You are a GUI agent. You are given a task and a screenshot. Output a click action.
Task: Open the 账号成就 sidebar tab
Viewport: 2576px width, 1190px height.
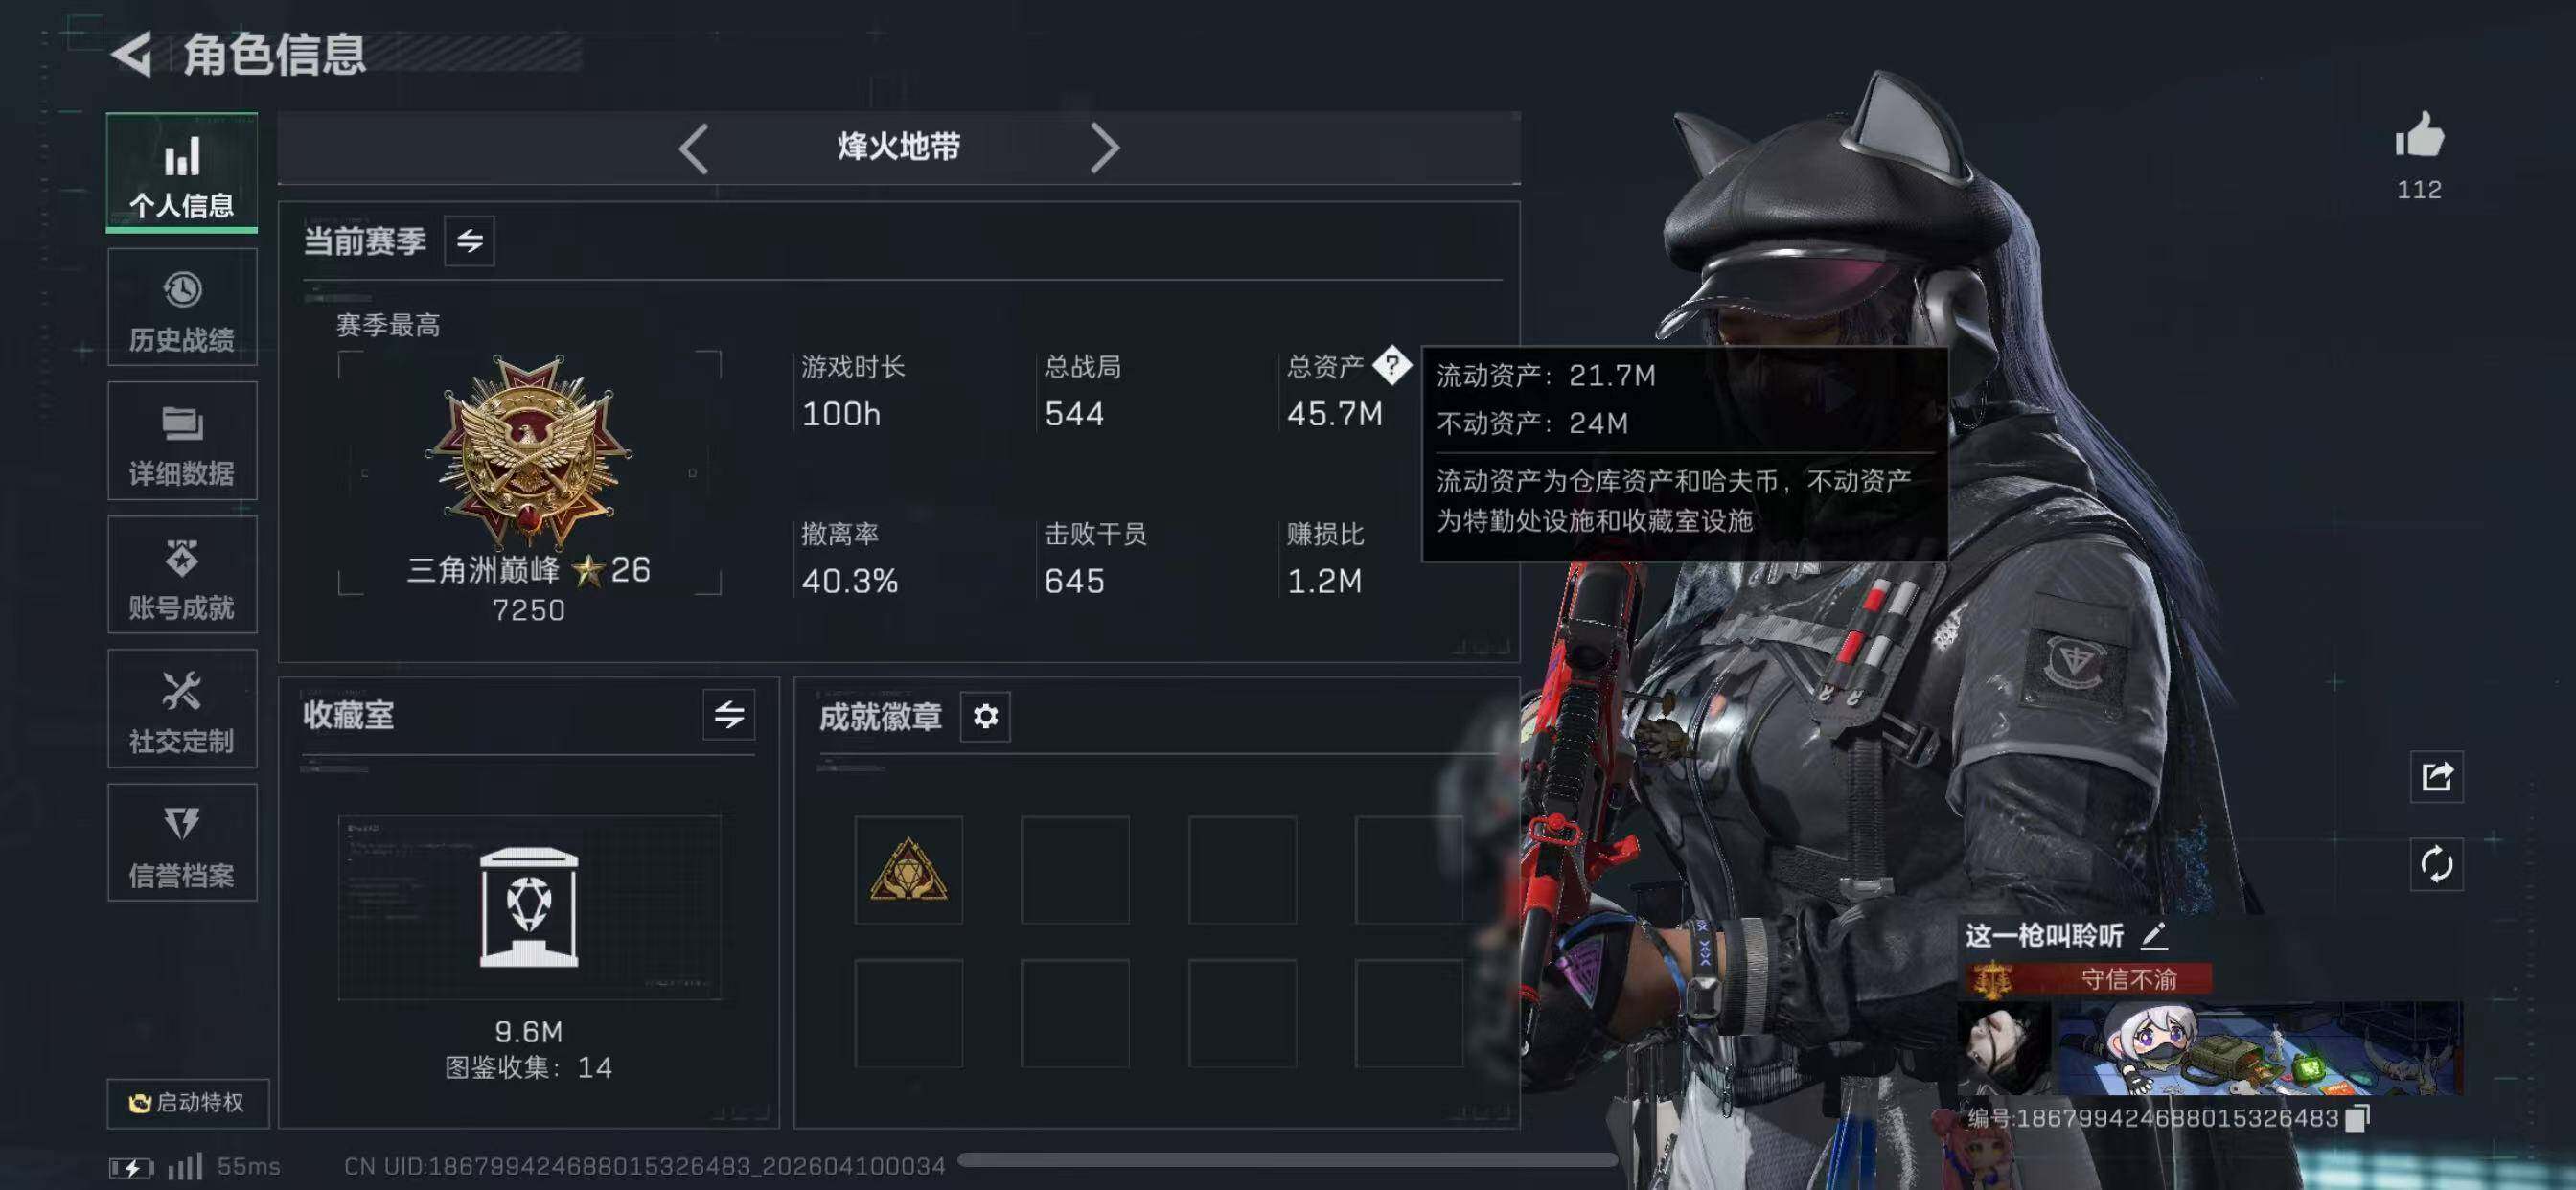(182, 575)
